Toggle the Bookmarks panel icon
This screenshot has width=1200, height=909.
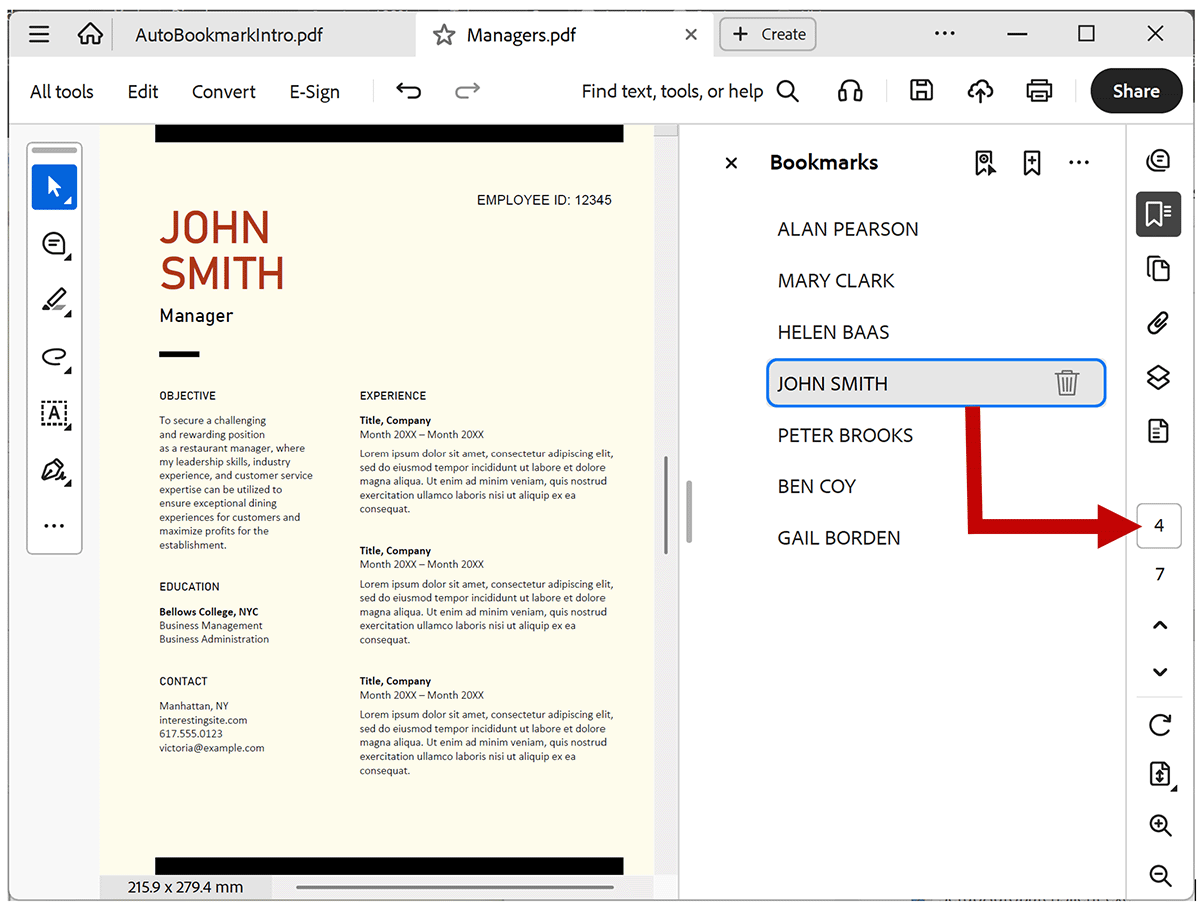1159,214
